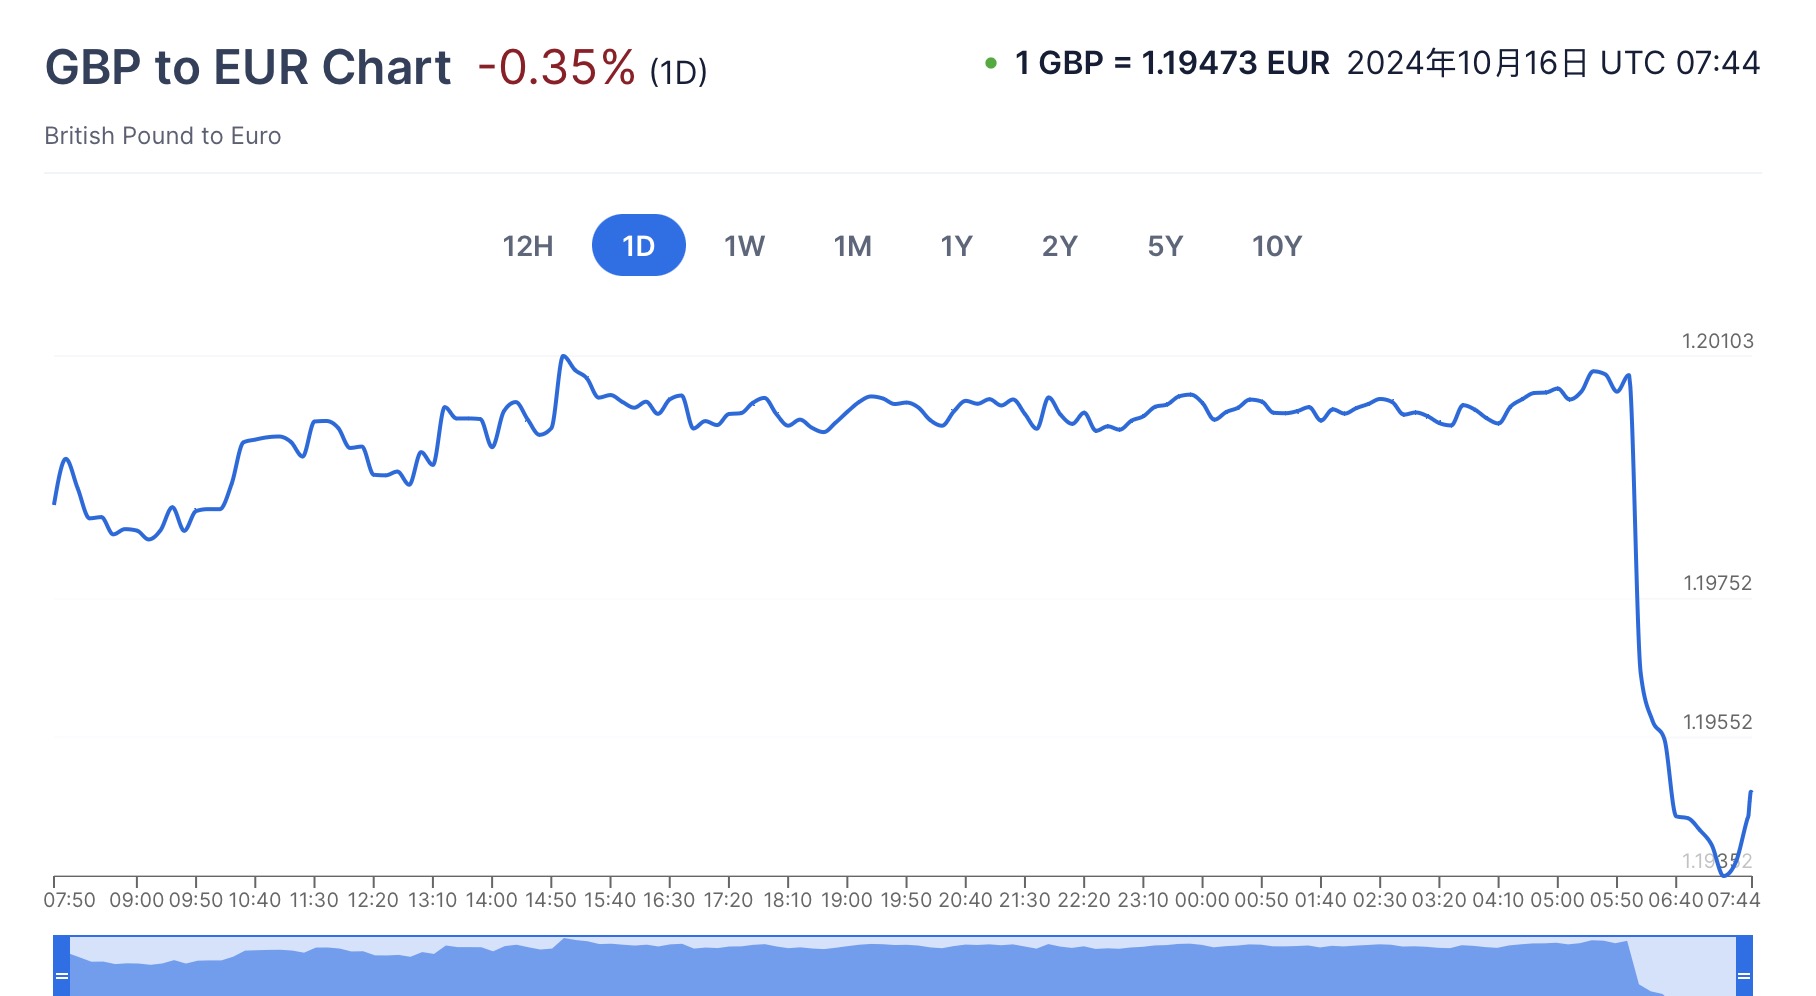Click the chart line's lowest point
Viewport: 1816px width, 996px height.
1724,875
